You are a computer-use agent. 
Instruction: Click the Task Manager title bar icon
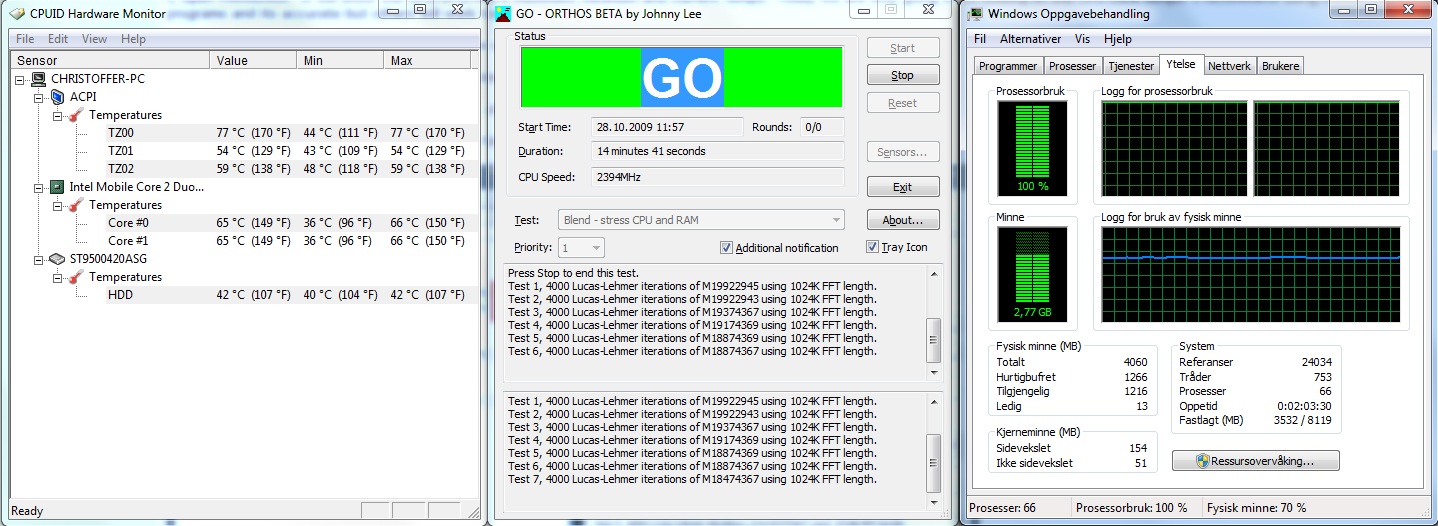(x=974, y=13)
